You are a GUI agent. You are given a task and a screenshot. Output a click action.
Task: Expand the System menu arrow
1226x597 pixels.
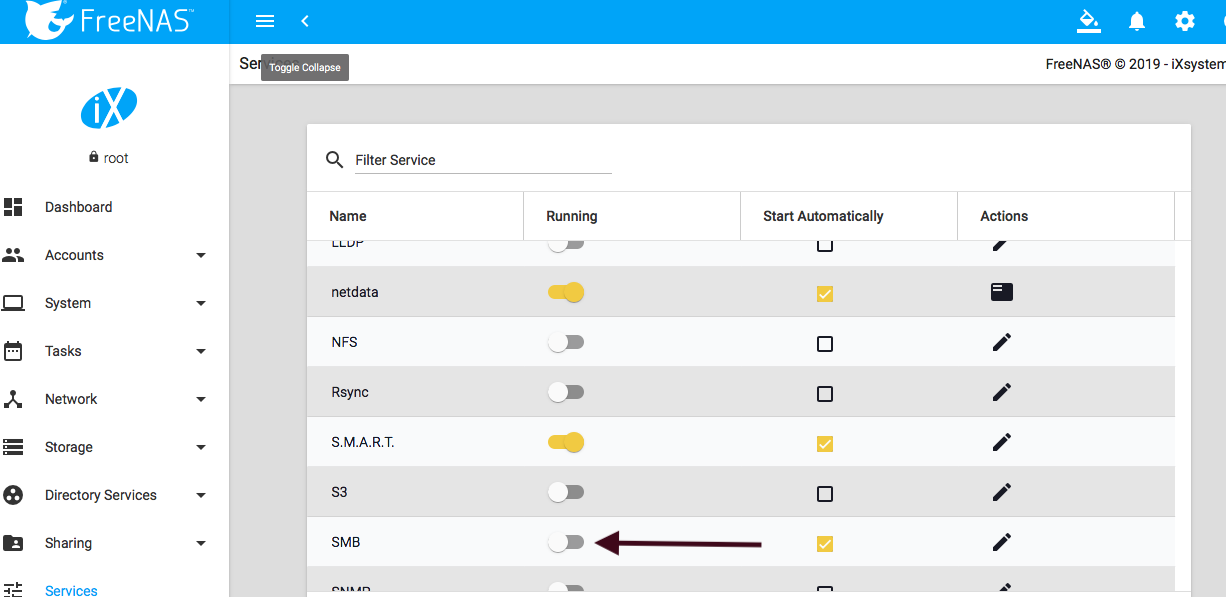point(201,304)
